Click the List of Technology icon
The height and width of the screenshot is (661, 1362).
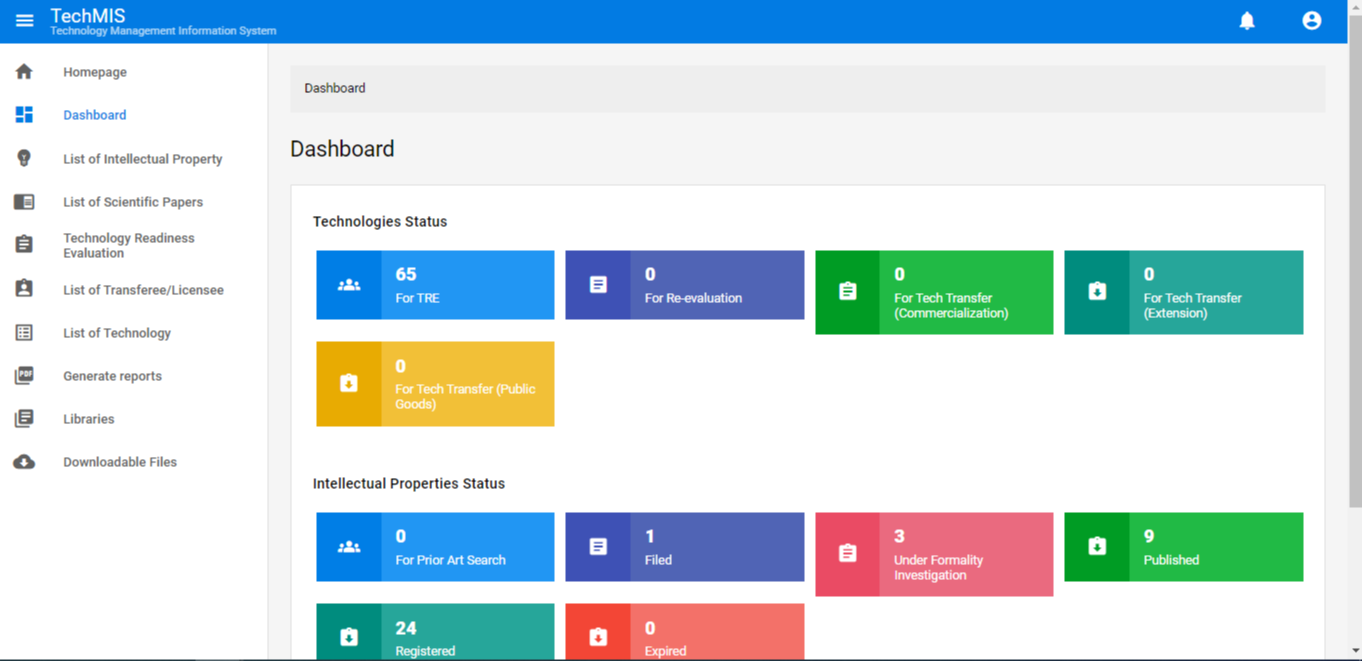point(24,333)
